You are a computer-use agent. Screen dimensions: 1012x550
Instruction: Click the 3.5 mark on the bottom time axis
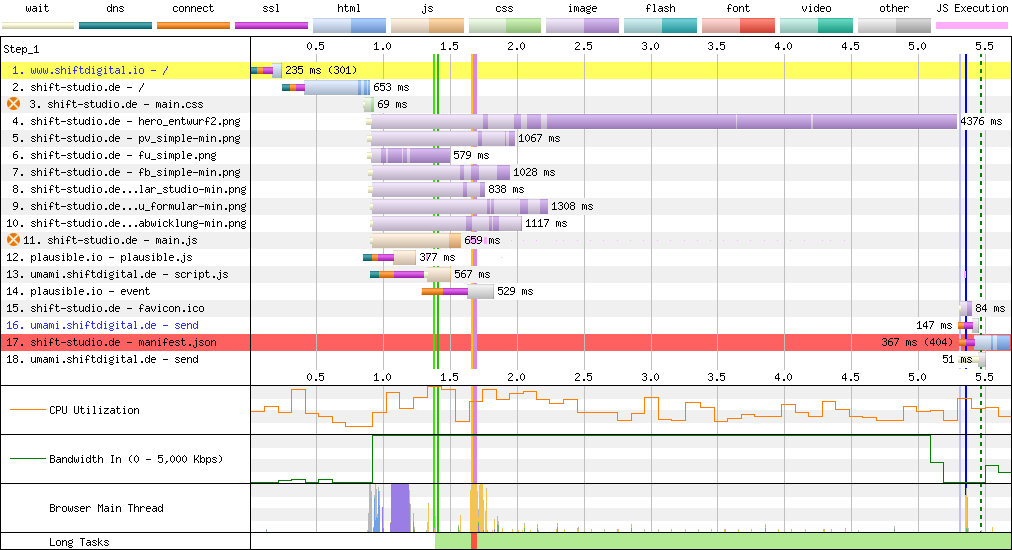pos(716,376)
